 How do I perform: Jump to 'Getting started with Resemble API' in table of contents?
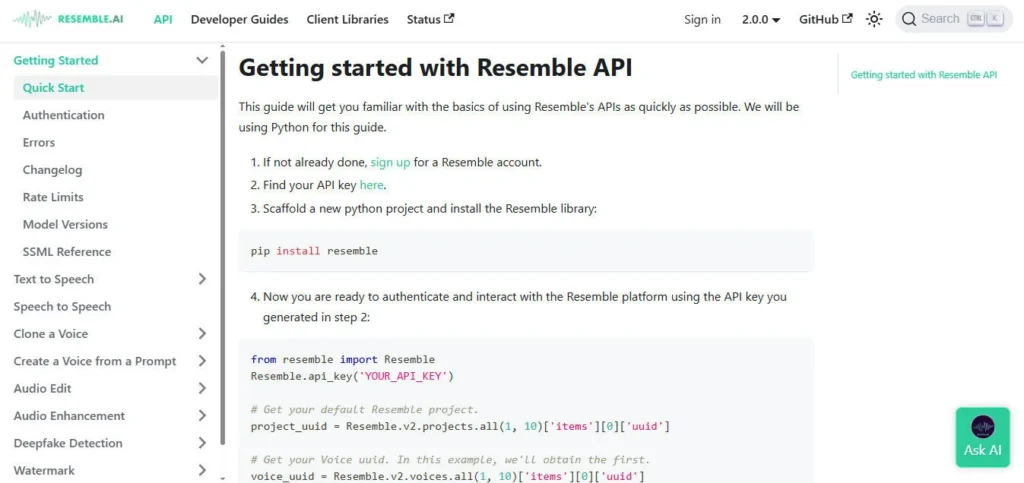pyautogui.click(x=923, y=75)
